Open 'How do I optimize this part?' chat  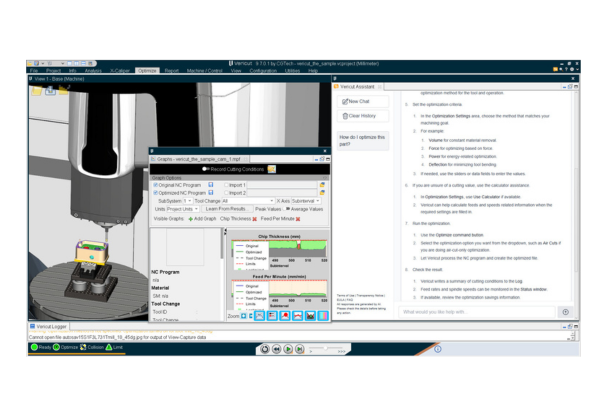(362, 140)
